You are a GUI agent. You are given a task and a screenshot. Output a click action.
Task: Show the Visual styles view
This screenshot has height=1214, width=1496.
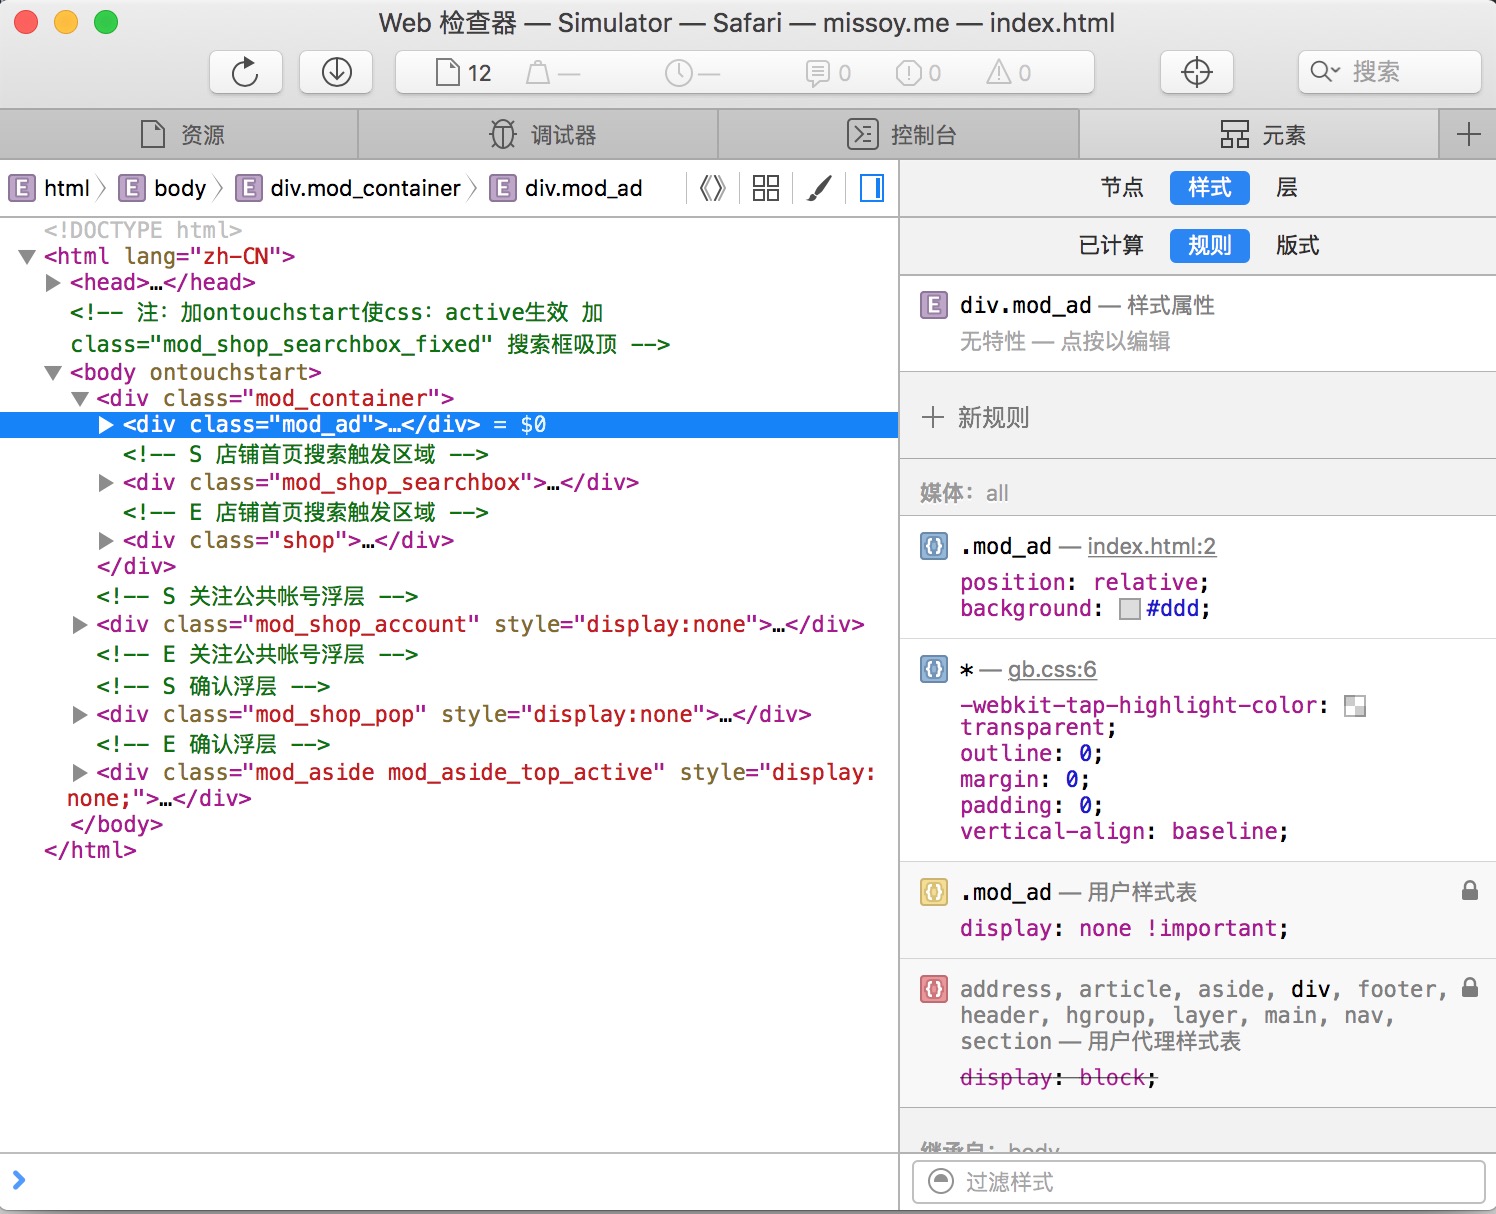(1297, 245)
